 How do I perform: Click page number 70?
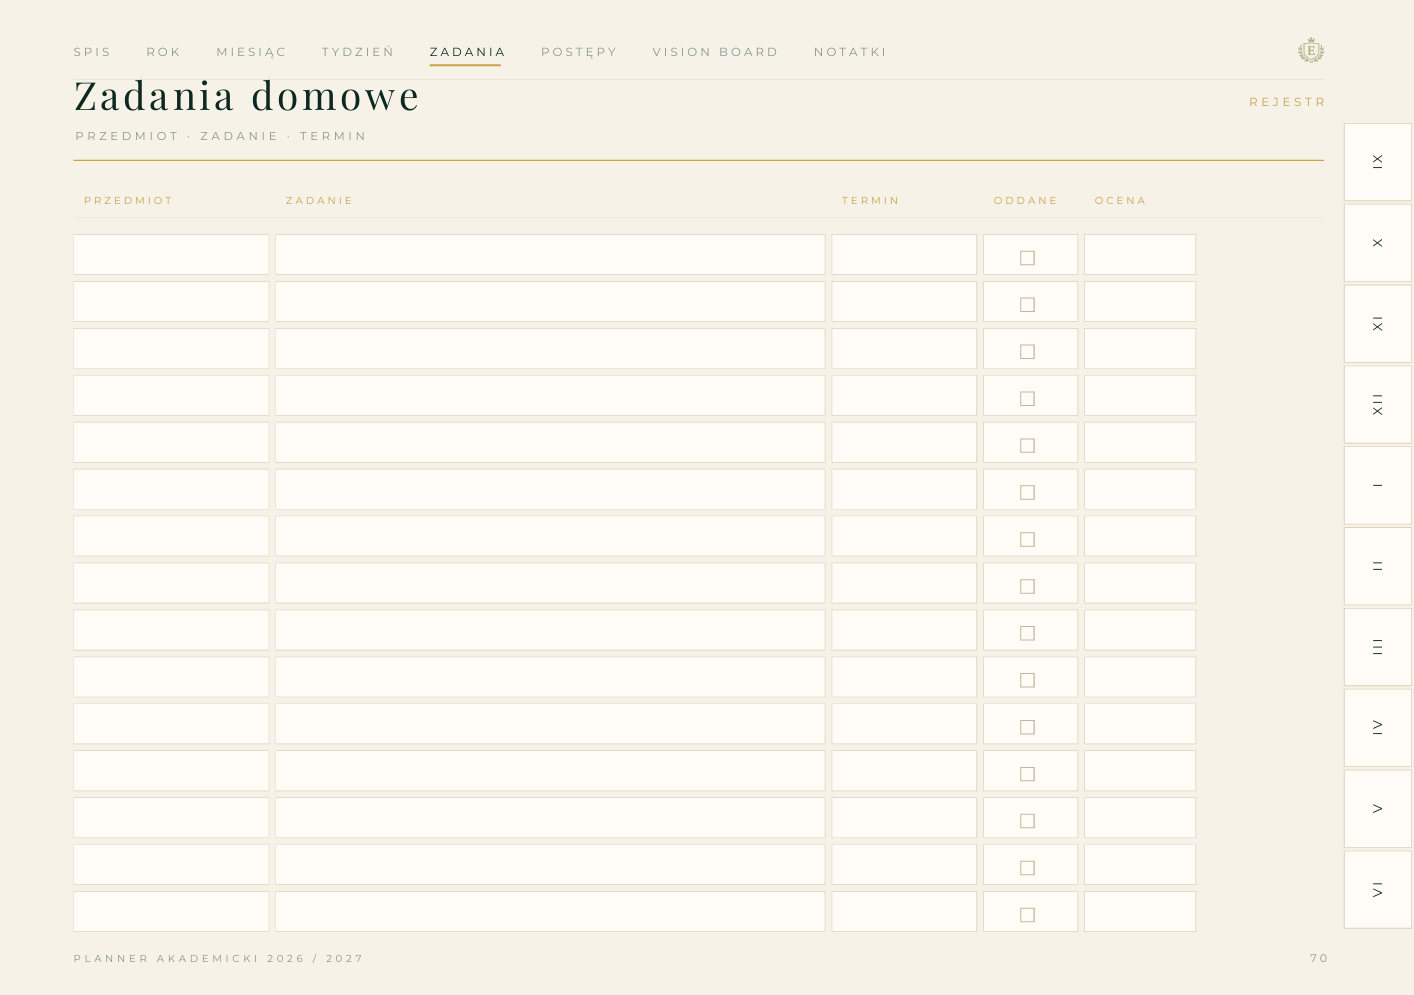[x=1319, y=958]
